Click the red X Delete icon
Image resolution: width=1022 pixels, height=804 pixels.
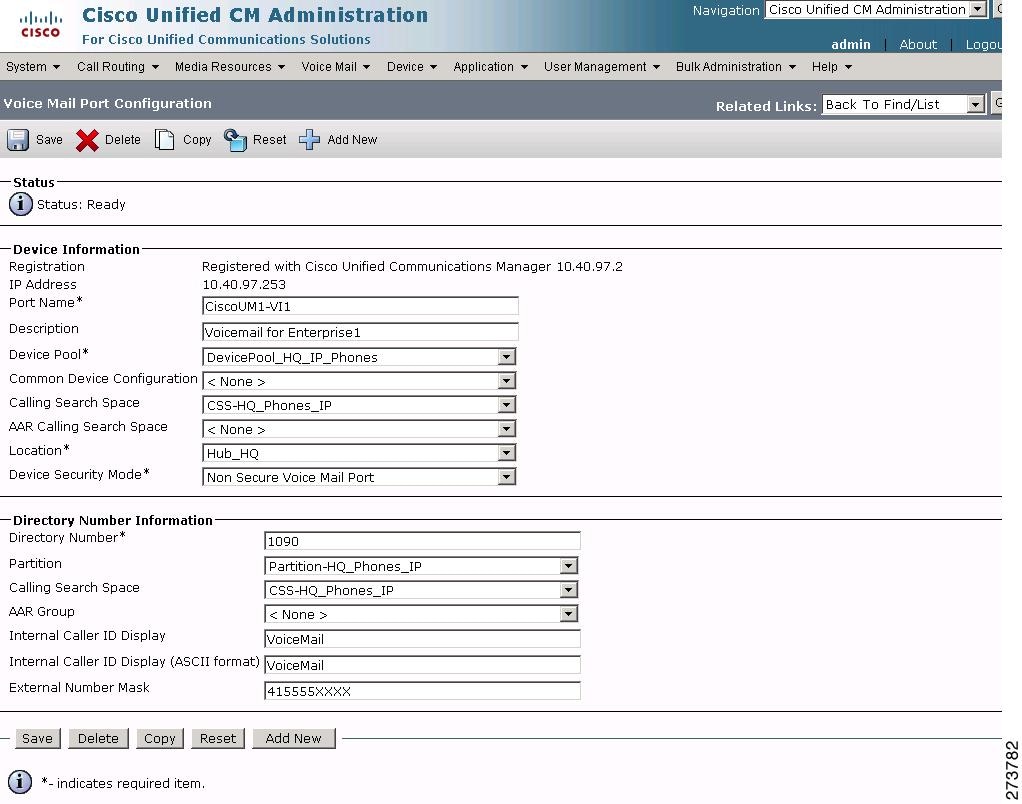pos(87,140)
